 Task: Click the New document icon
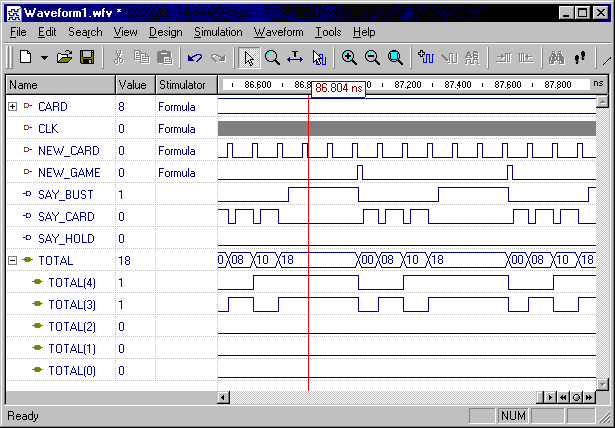[26, 58]
